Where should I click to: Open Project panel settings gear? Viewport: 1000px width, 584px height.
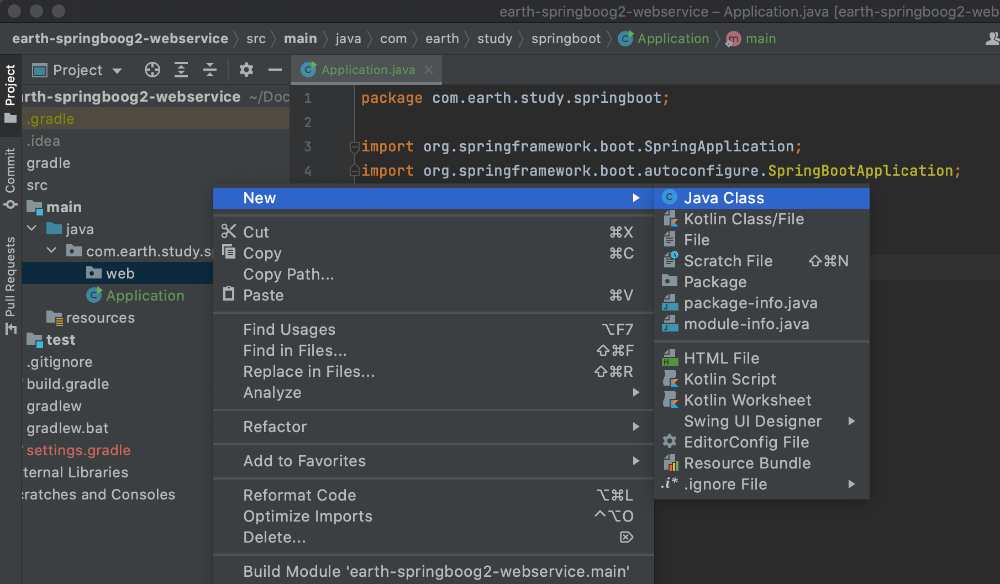[x=246, y=70]
